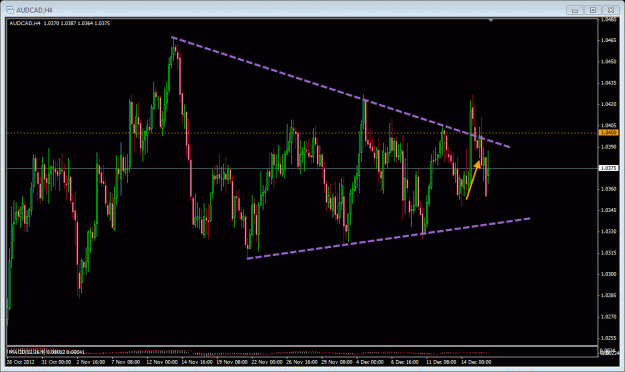
Task: Click the 4 Dec 00:00 time label
Action: coord(370,362)
